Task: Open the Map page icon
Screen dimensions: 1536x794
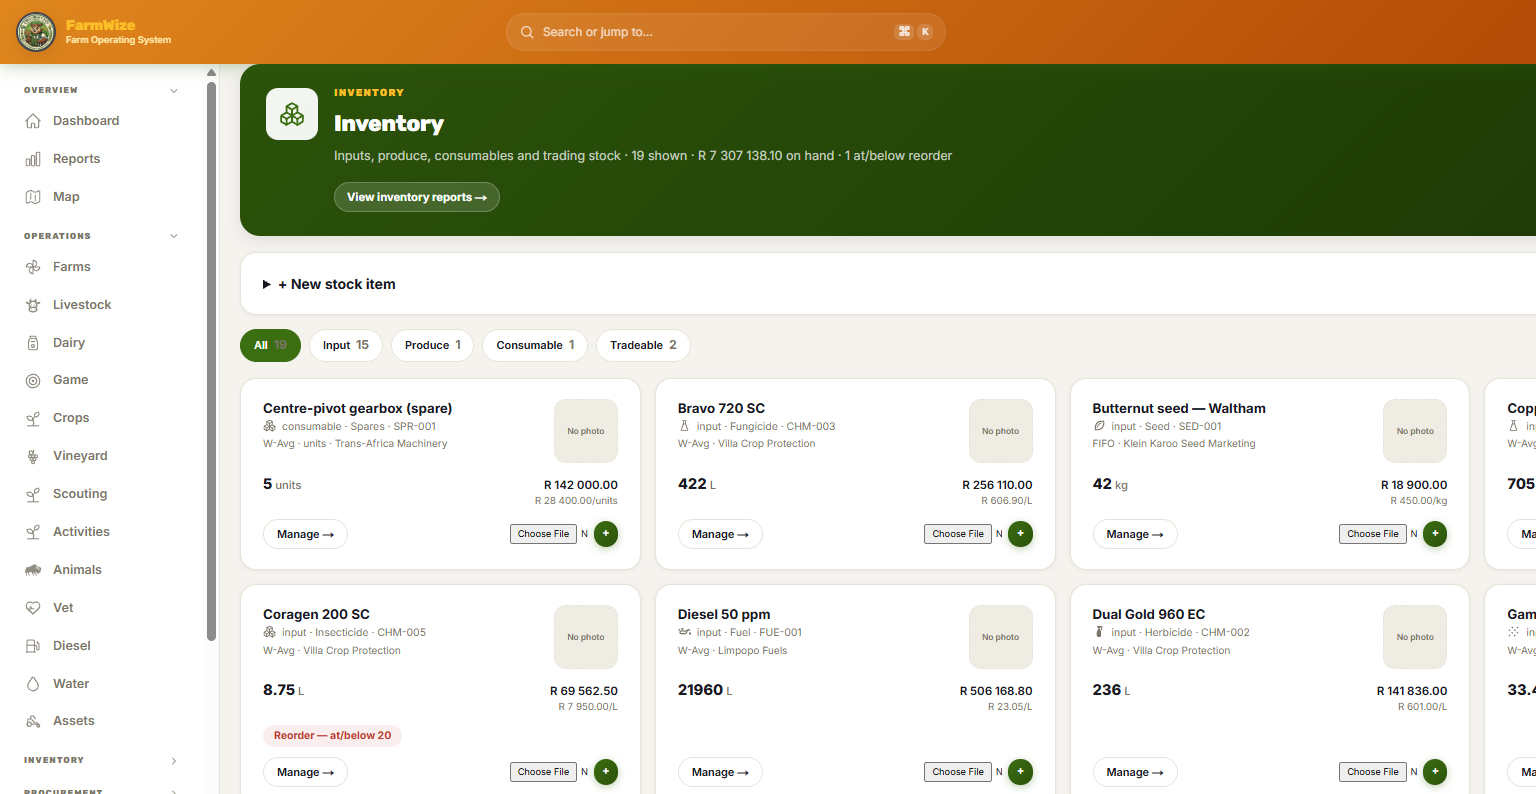Action: click(33, 197)
